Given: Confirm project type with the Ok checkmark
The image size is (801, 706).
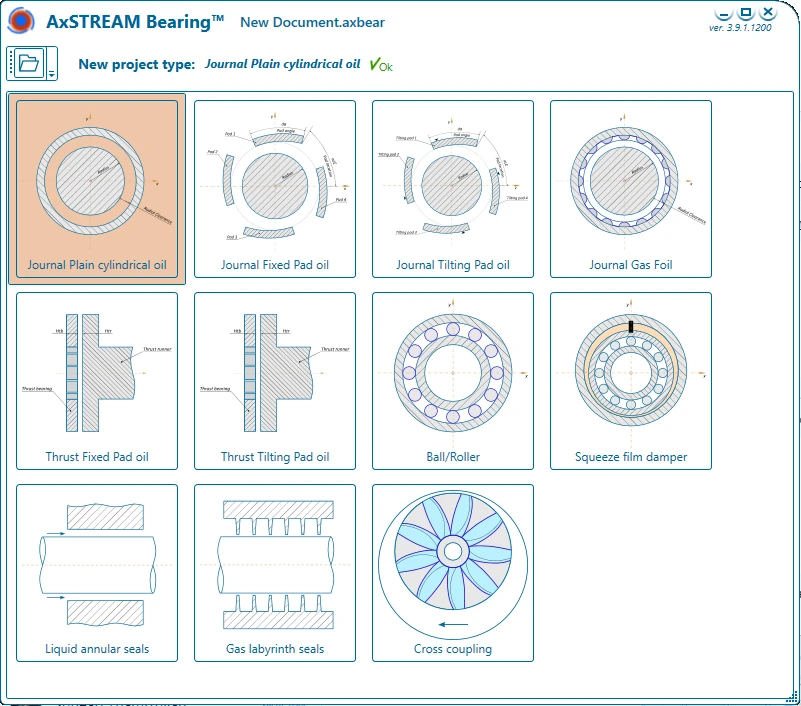Looking at the screenshot, I should tap(381, 65).
